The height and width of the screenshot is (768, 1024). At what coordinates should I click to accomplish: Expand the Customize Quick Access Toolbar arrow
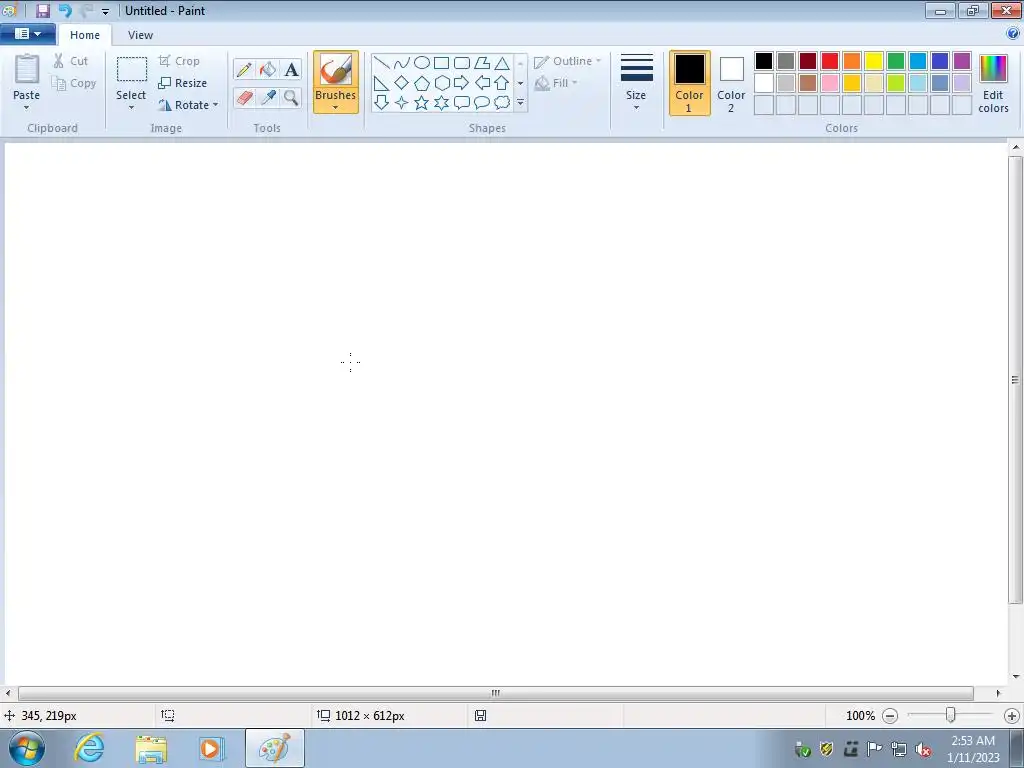(105, 11)
